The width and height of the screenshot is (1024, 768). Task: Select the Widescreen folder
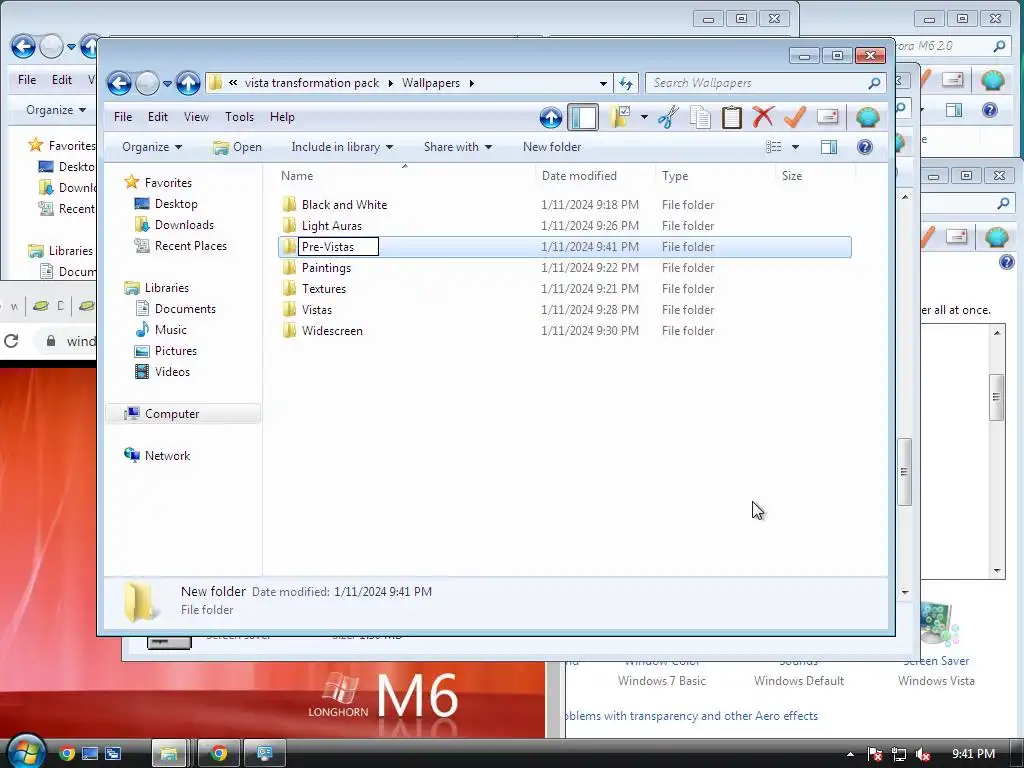click(332, 330)
